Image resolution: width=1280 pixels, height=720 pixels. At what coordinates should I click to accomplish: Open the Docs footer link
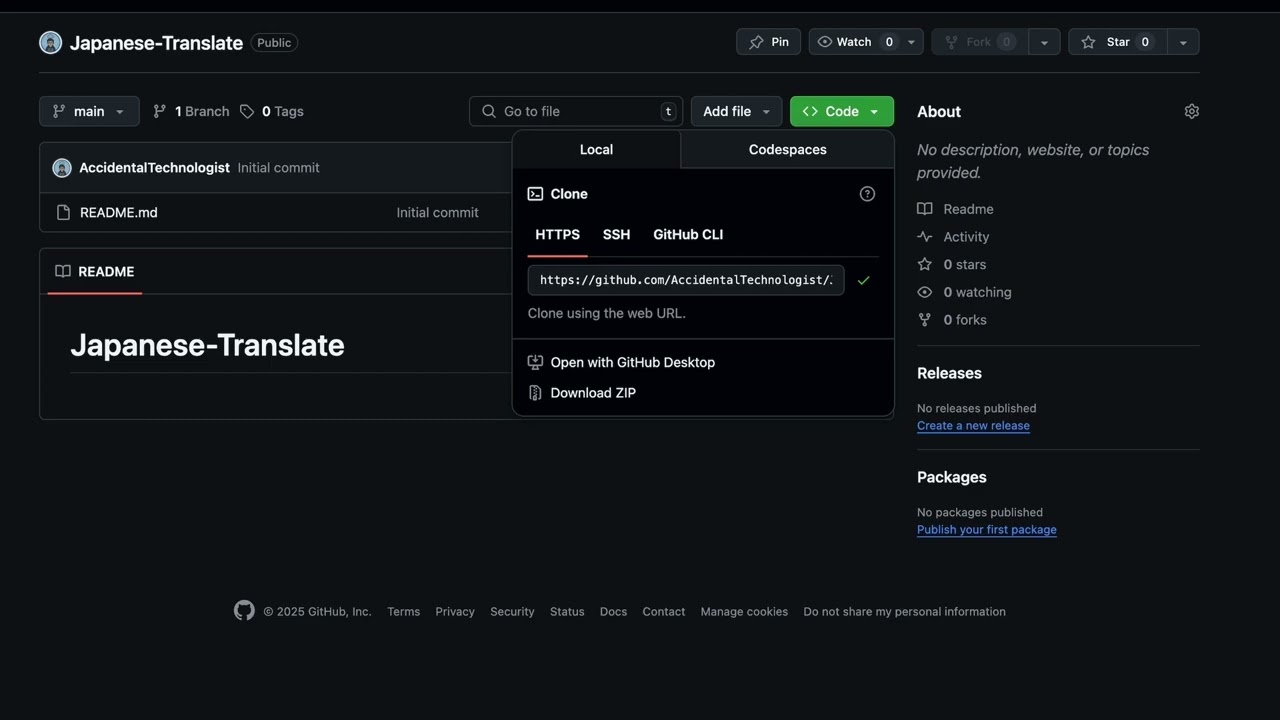(x=613, y=611)
